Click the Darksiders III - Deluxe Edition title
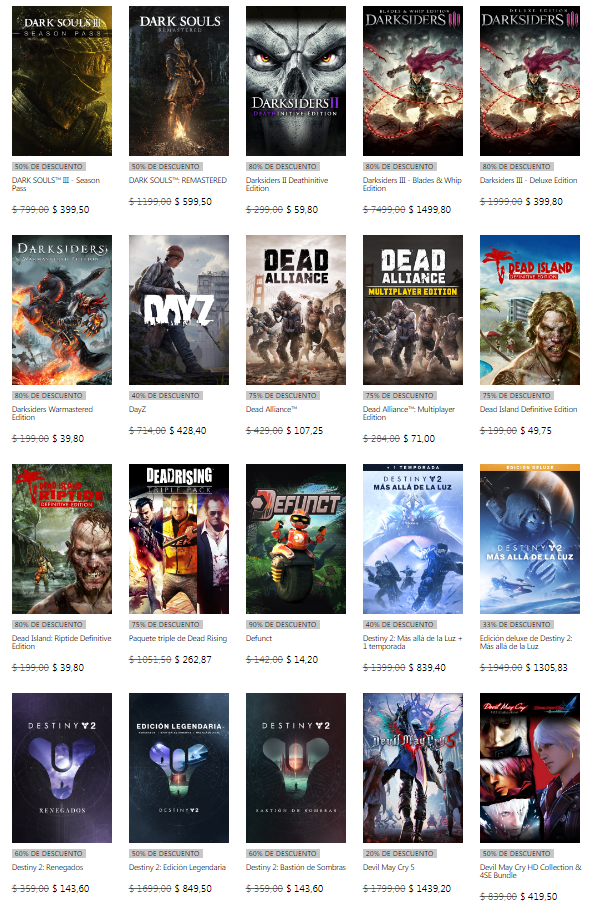The width and height of the screenshot is (603, 917). (528, 180)
